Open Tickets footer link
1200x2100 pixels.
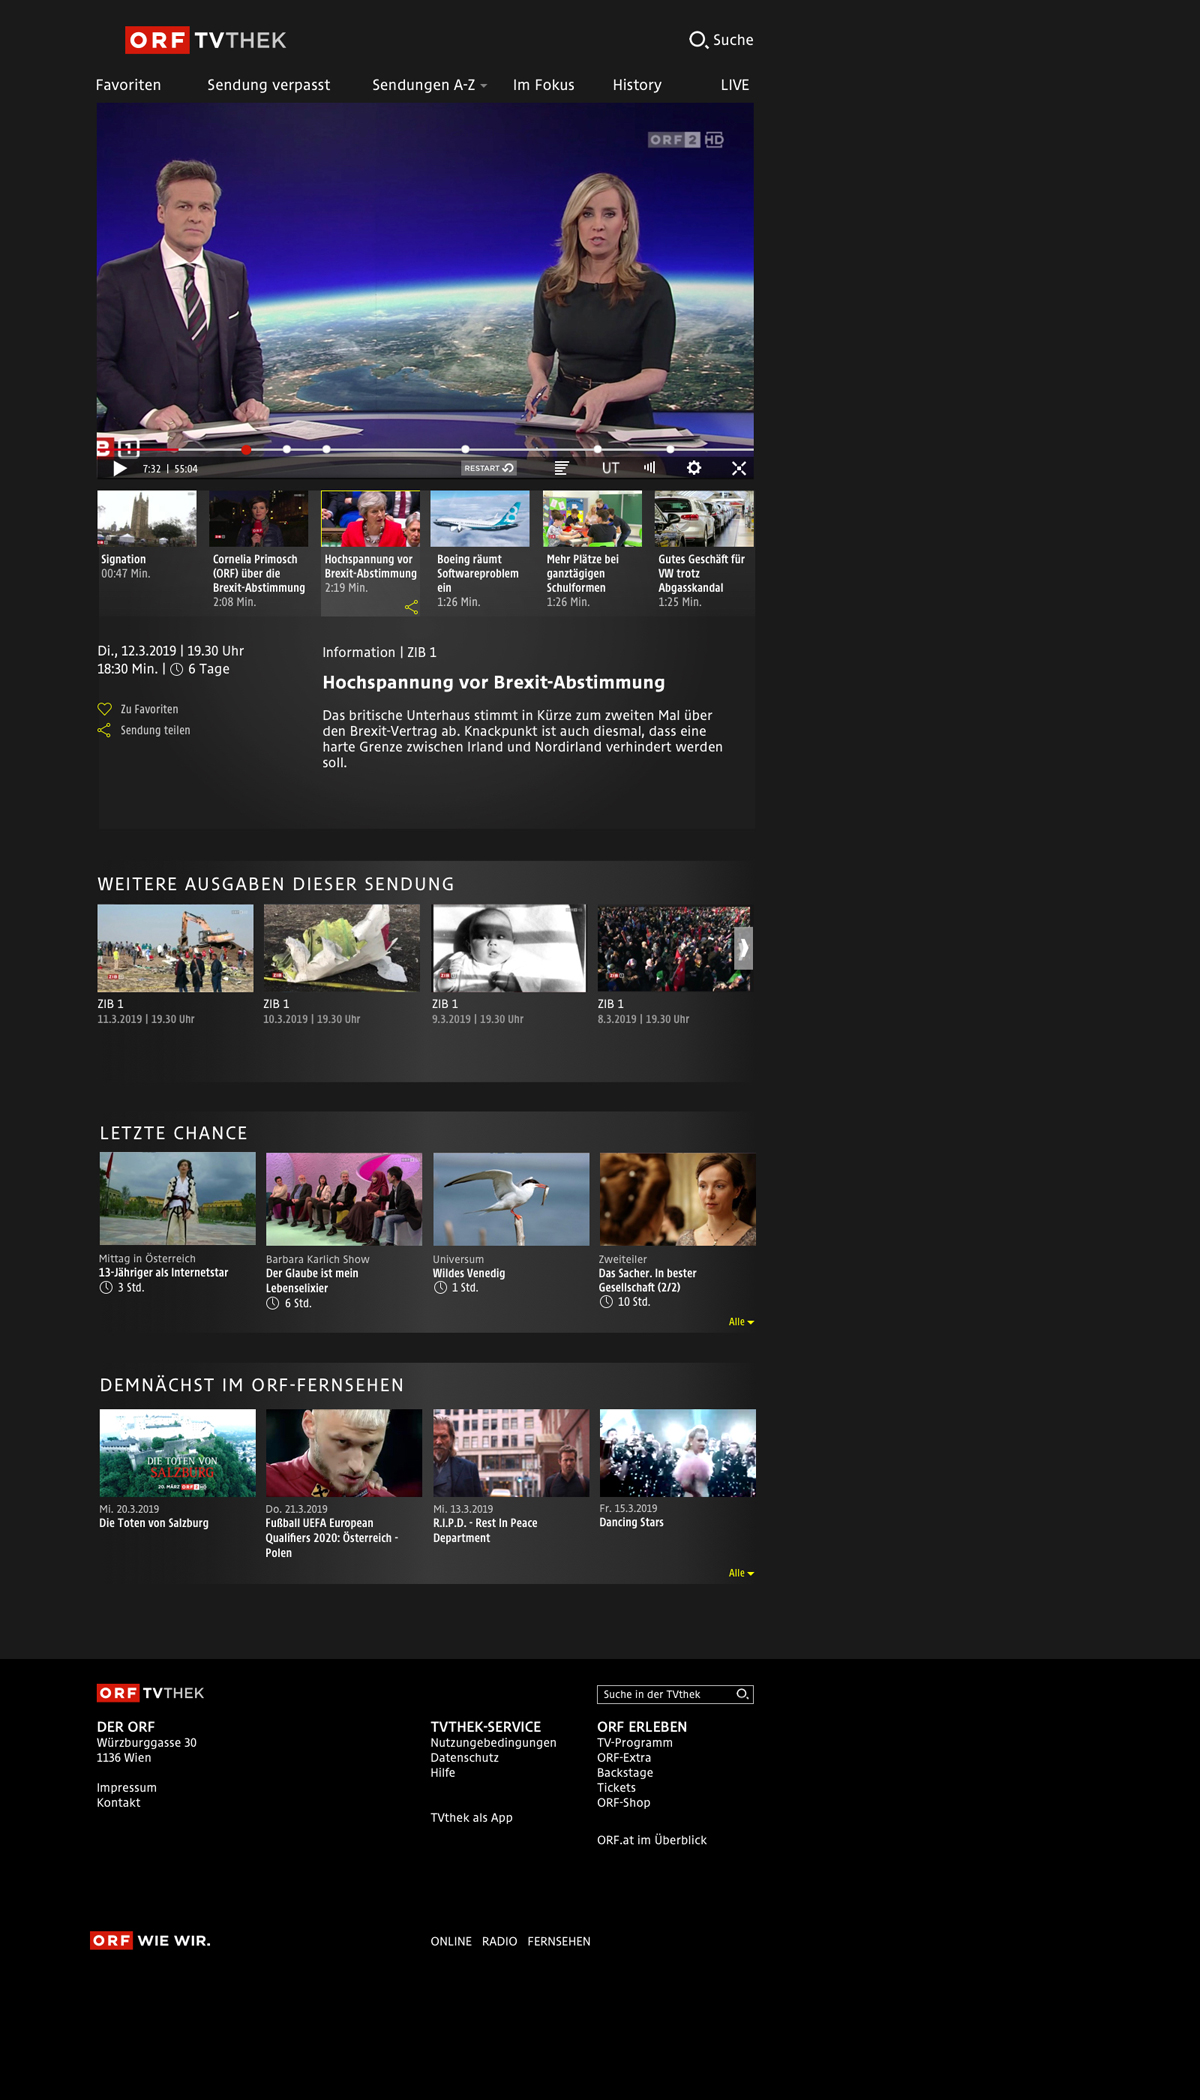coord(616,1788)
